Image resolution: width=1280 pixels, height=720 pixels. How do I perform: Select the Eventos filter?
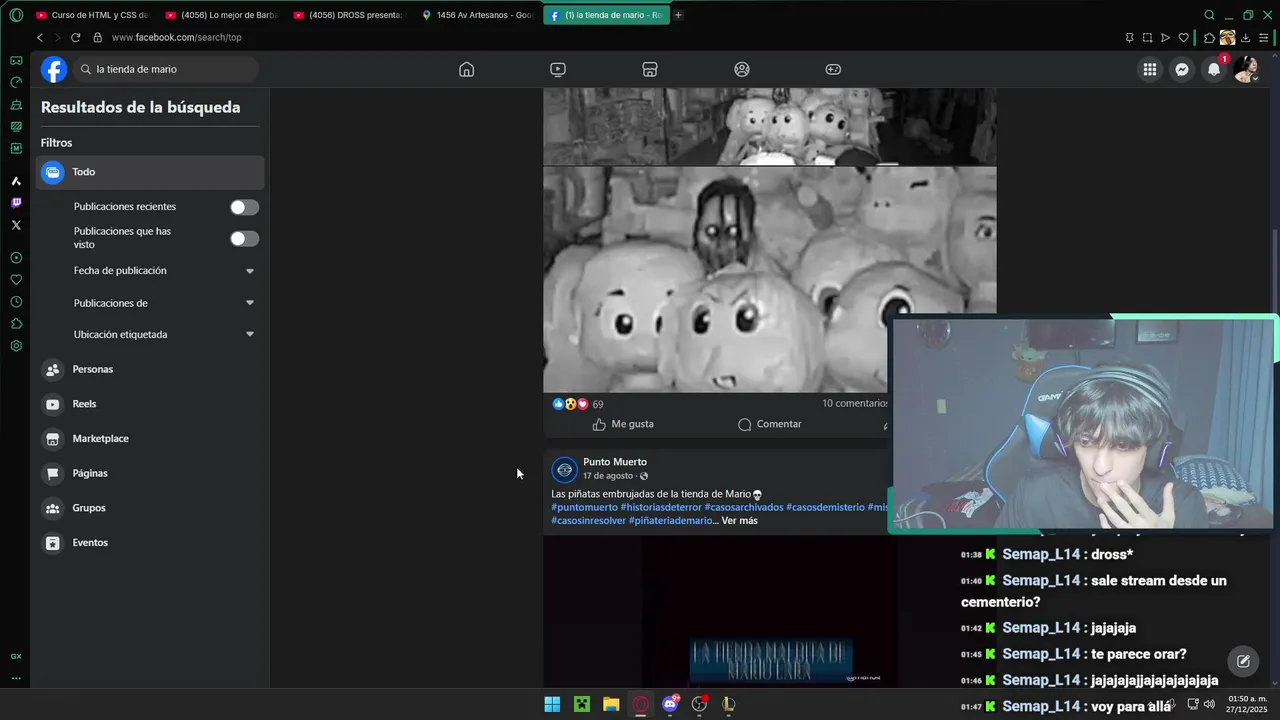point(150,542)
